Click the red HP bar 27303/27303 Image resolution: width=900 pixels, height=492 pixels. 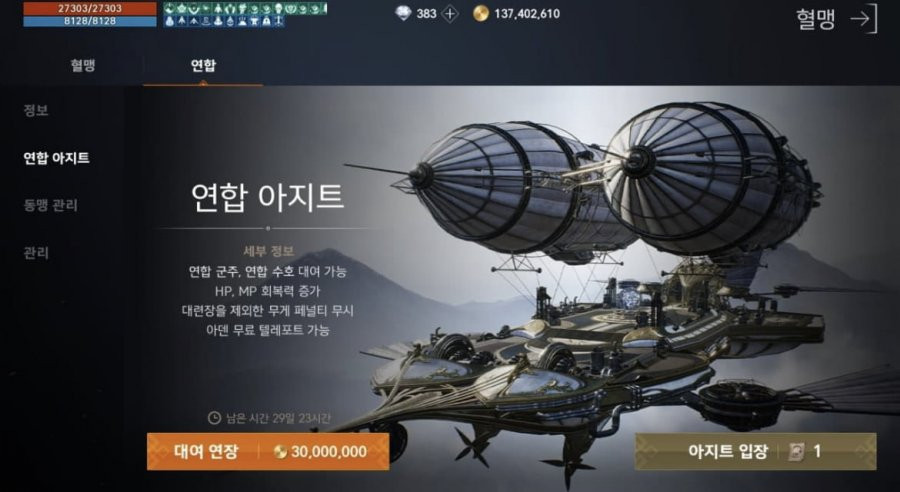coord(90,9)
